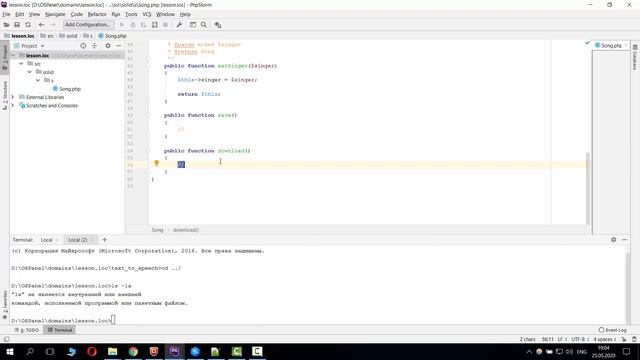The image size is (640, 360).
Task: Click the Open folder toolbar icon
Action: pyautogui.click(x=6, y=25)
